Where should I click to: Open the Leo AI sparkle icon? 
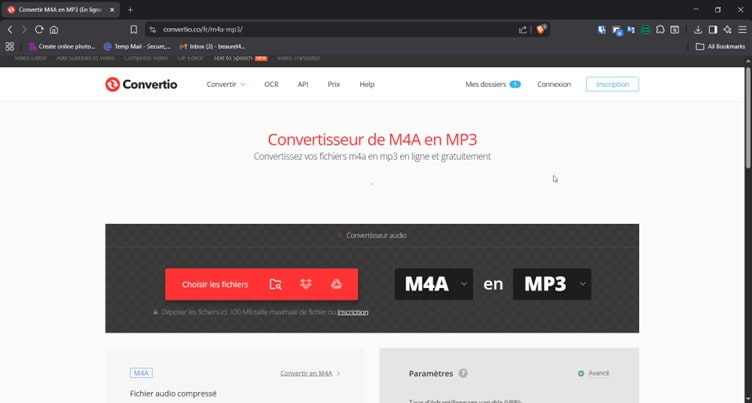point(727,30)
